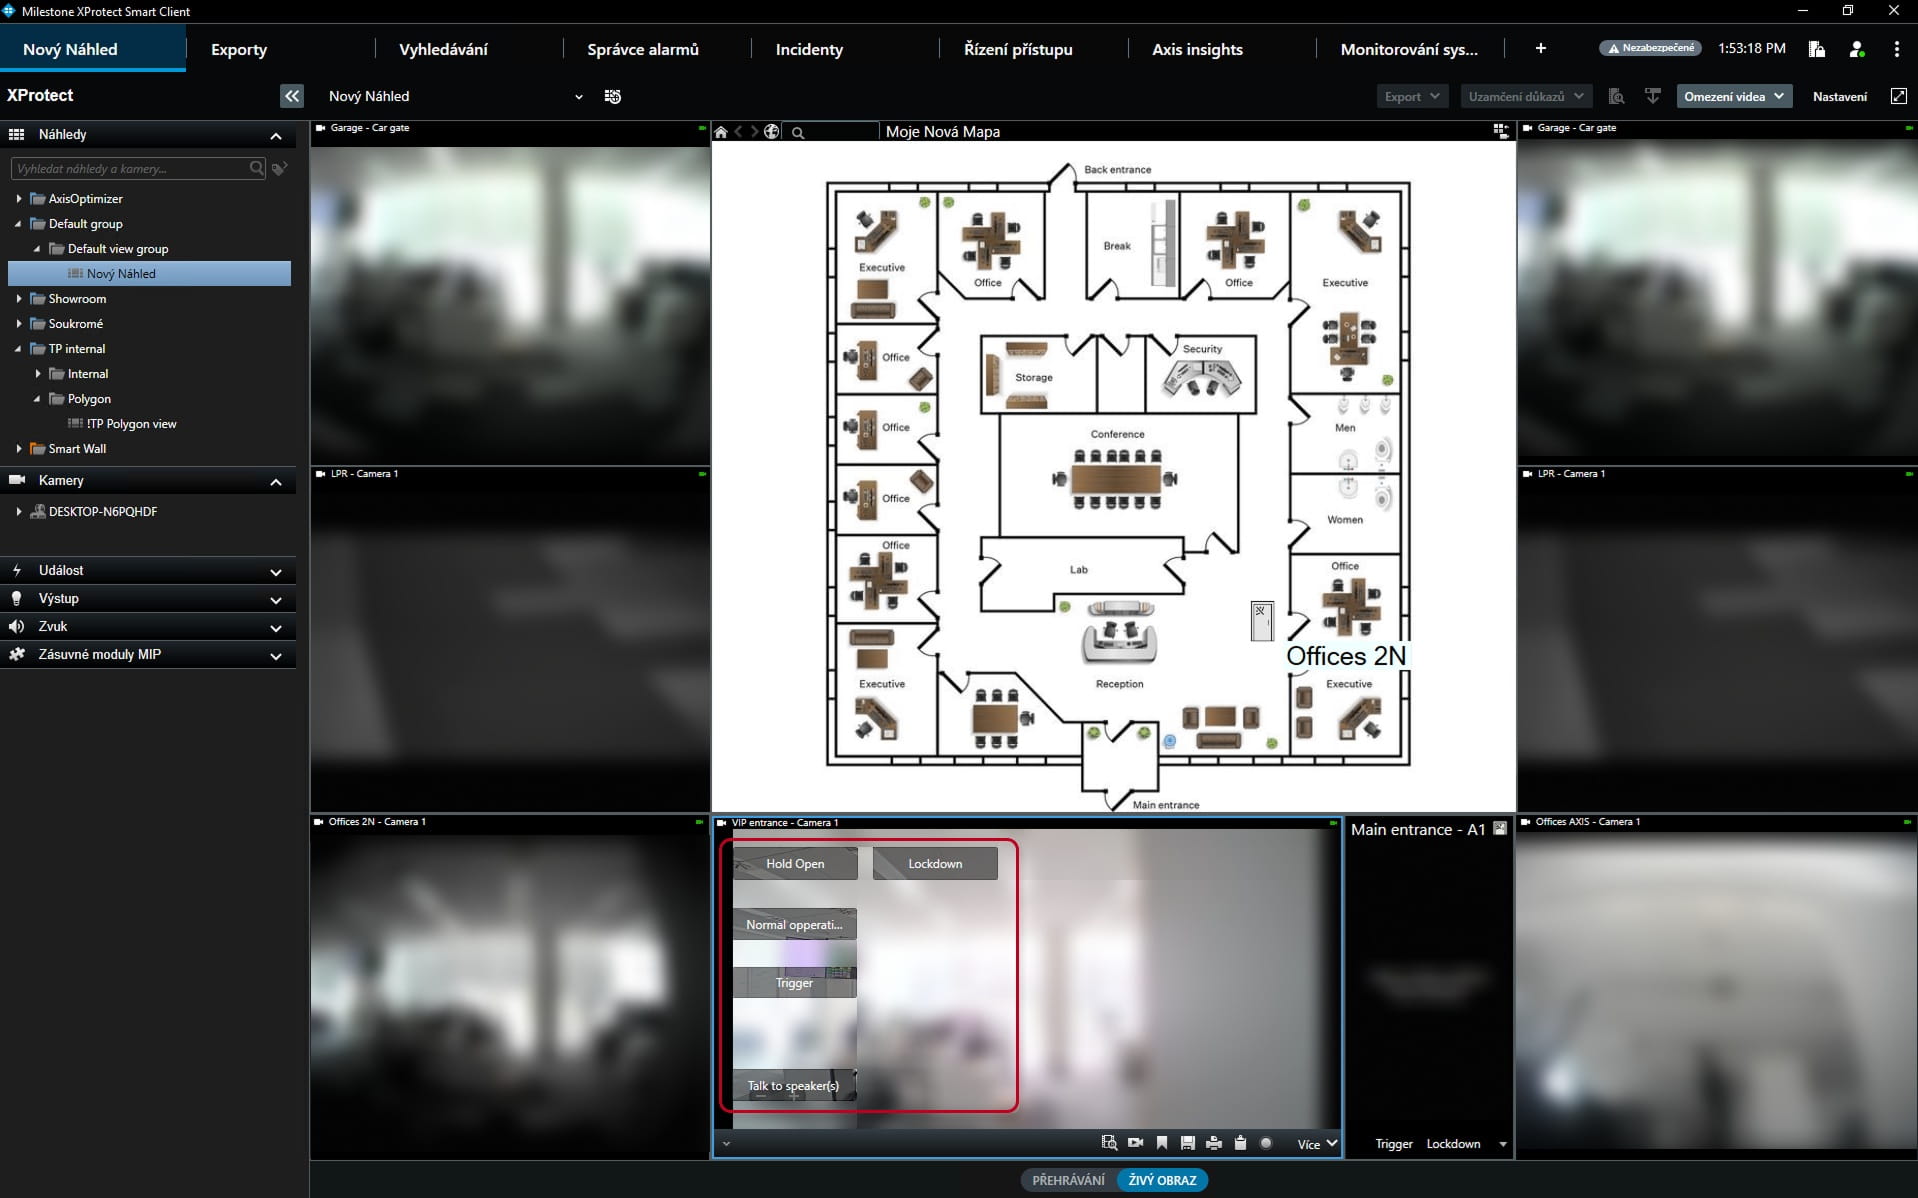Click the map tile icon at the map's top-right

[x=1500, y=131]
